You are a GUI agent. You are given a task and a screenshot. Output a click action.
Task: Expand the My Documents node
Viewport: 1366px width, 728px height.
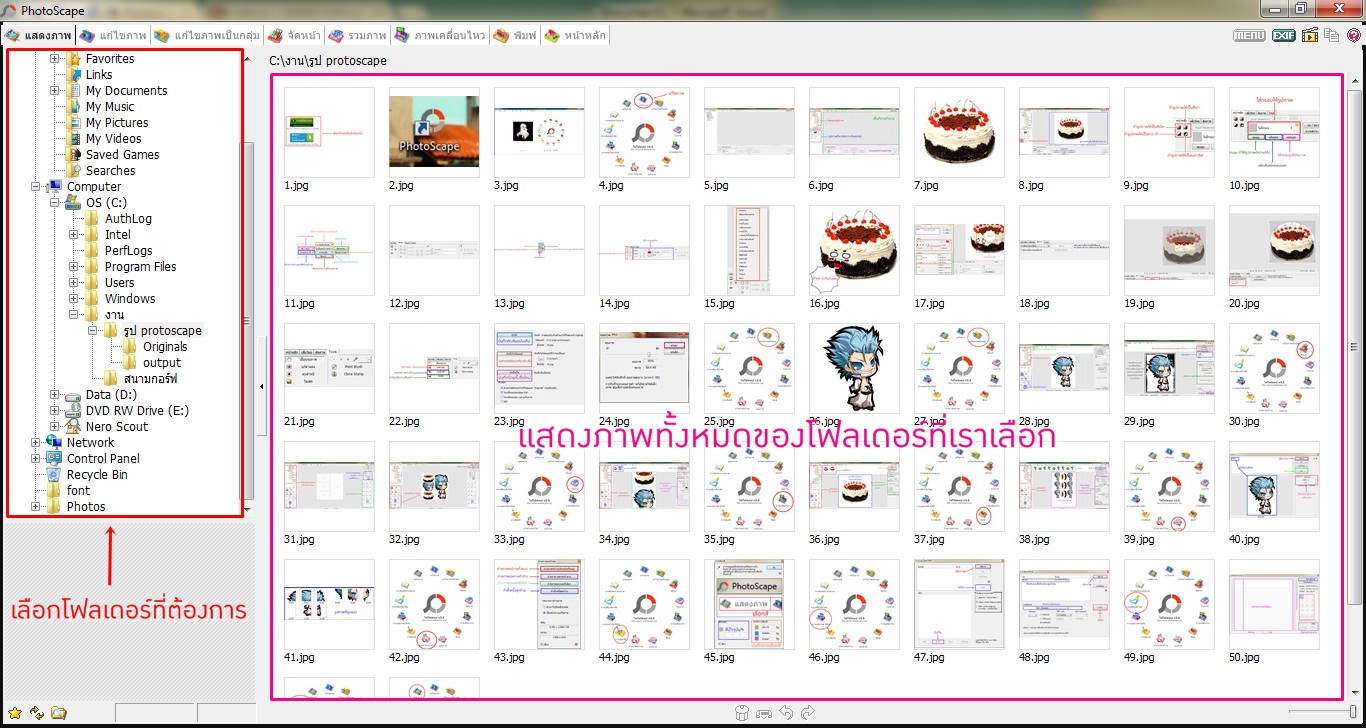(55, 91)
